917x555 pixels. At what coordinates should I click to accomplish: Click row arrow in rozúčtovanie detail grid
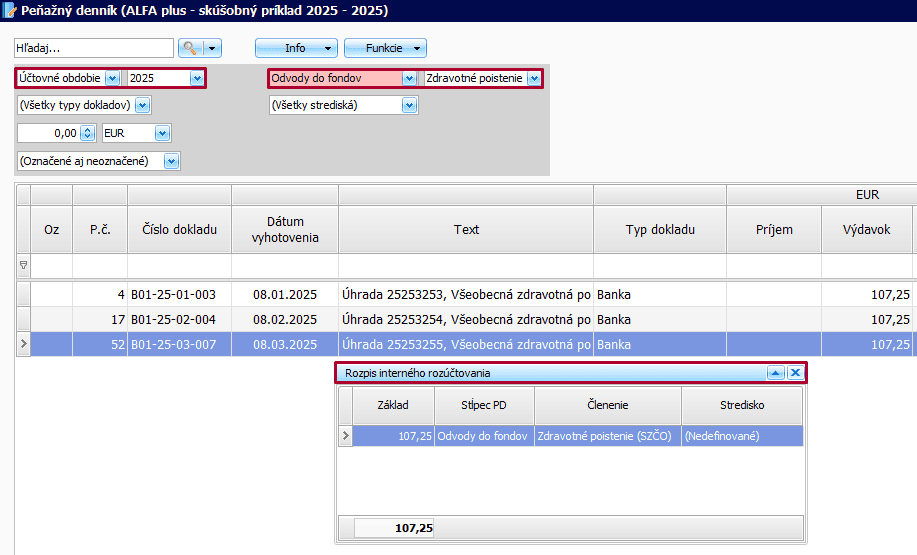click(346, 436)
